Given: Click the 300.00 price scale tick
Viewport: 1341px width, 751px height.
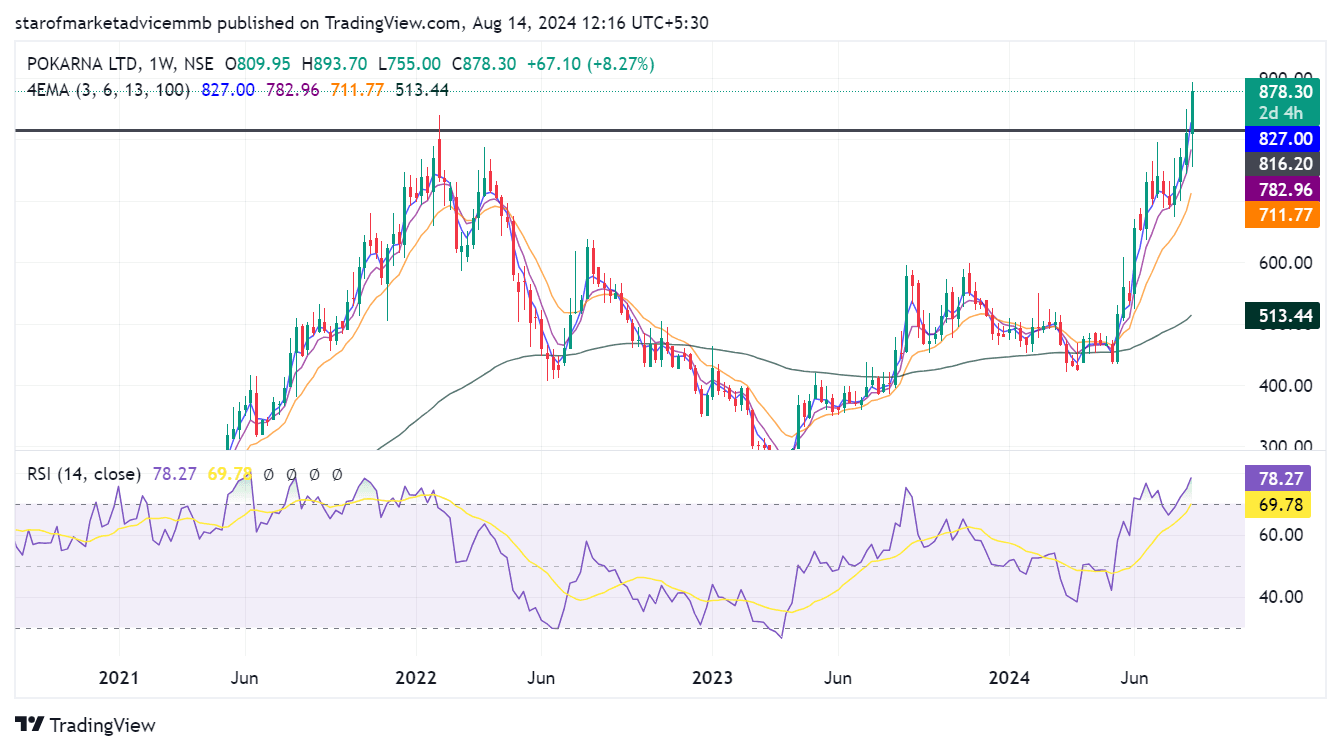Looking at the screenshot, I should pyautogui.click(x=1284, y=446).
